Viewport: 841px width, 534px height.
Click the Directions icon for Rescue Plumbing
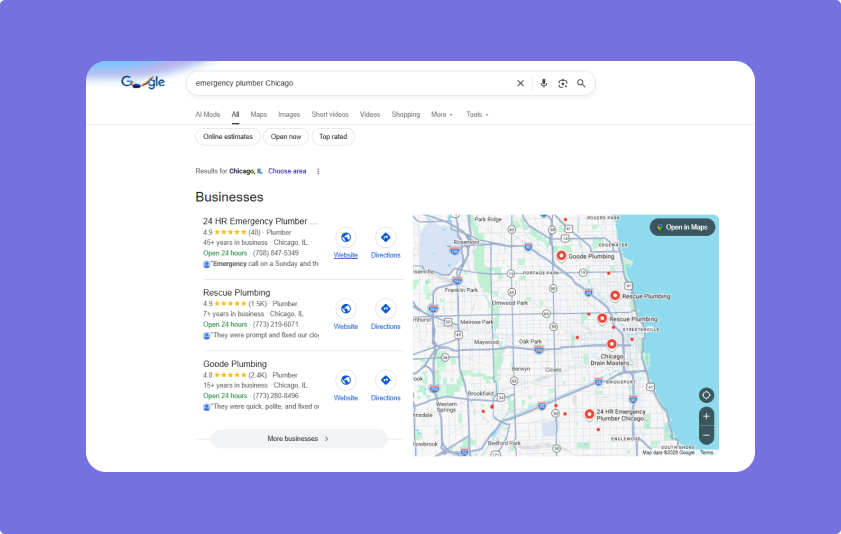point(386,308)
